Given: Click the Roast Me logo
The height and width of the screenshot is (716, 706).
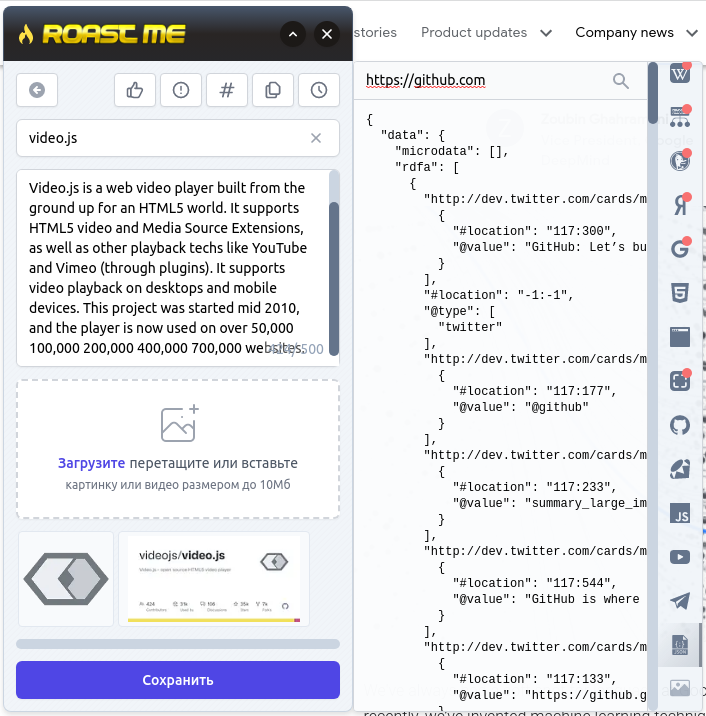Looking at the screenshot, I should click(x=102, y=34).
